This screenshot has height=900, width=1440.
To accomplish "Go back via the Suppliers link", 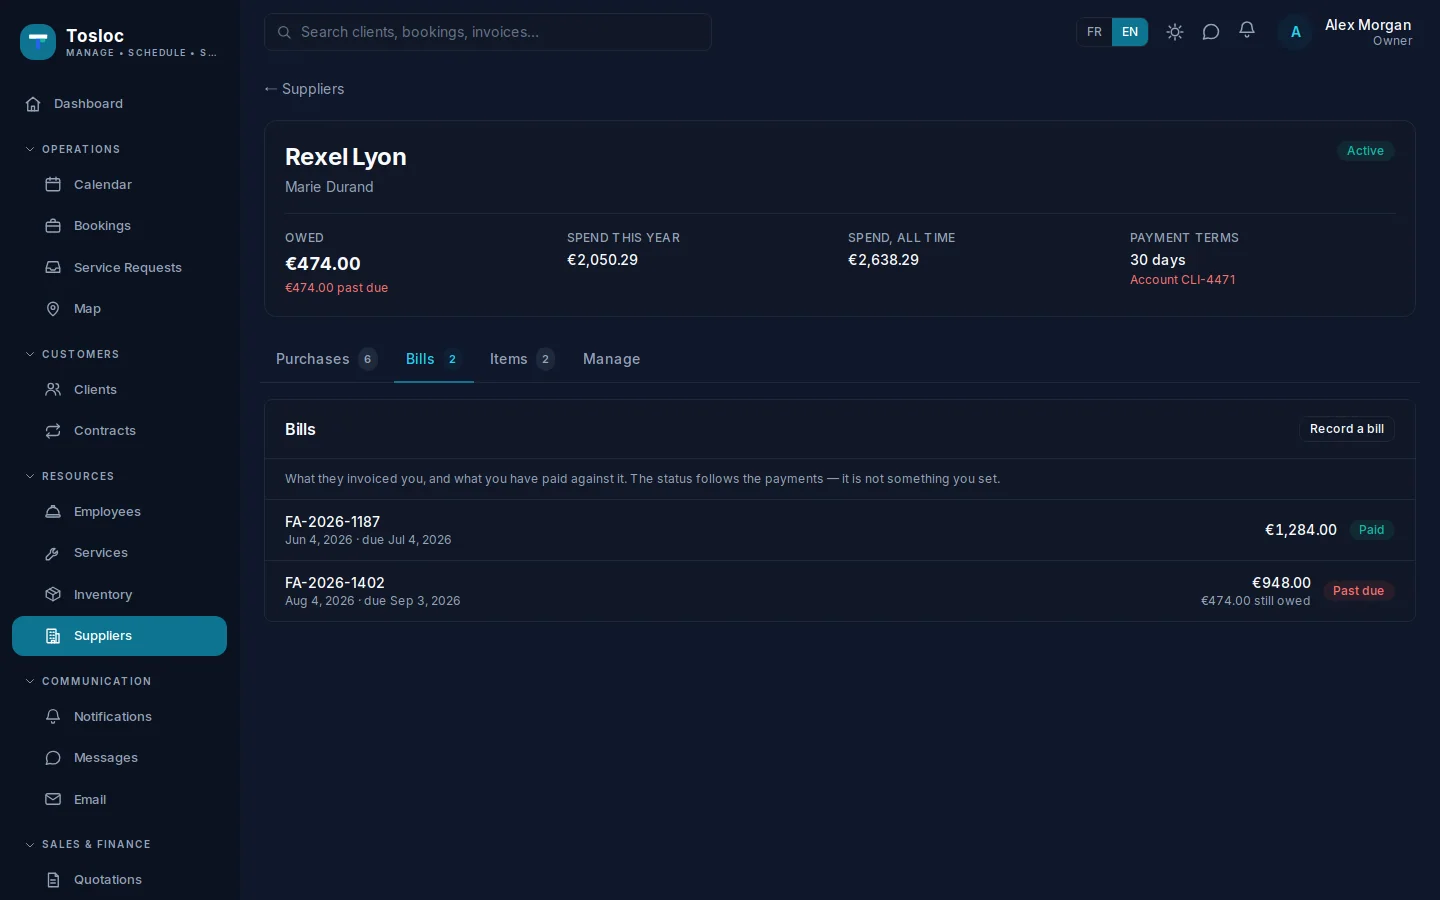I will 304,89.
